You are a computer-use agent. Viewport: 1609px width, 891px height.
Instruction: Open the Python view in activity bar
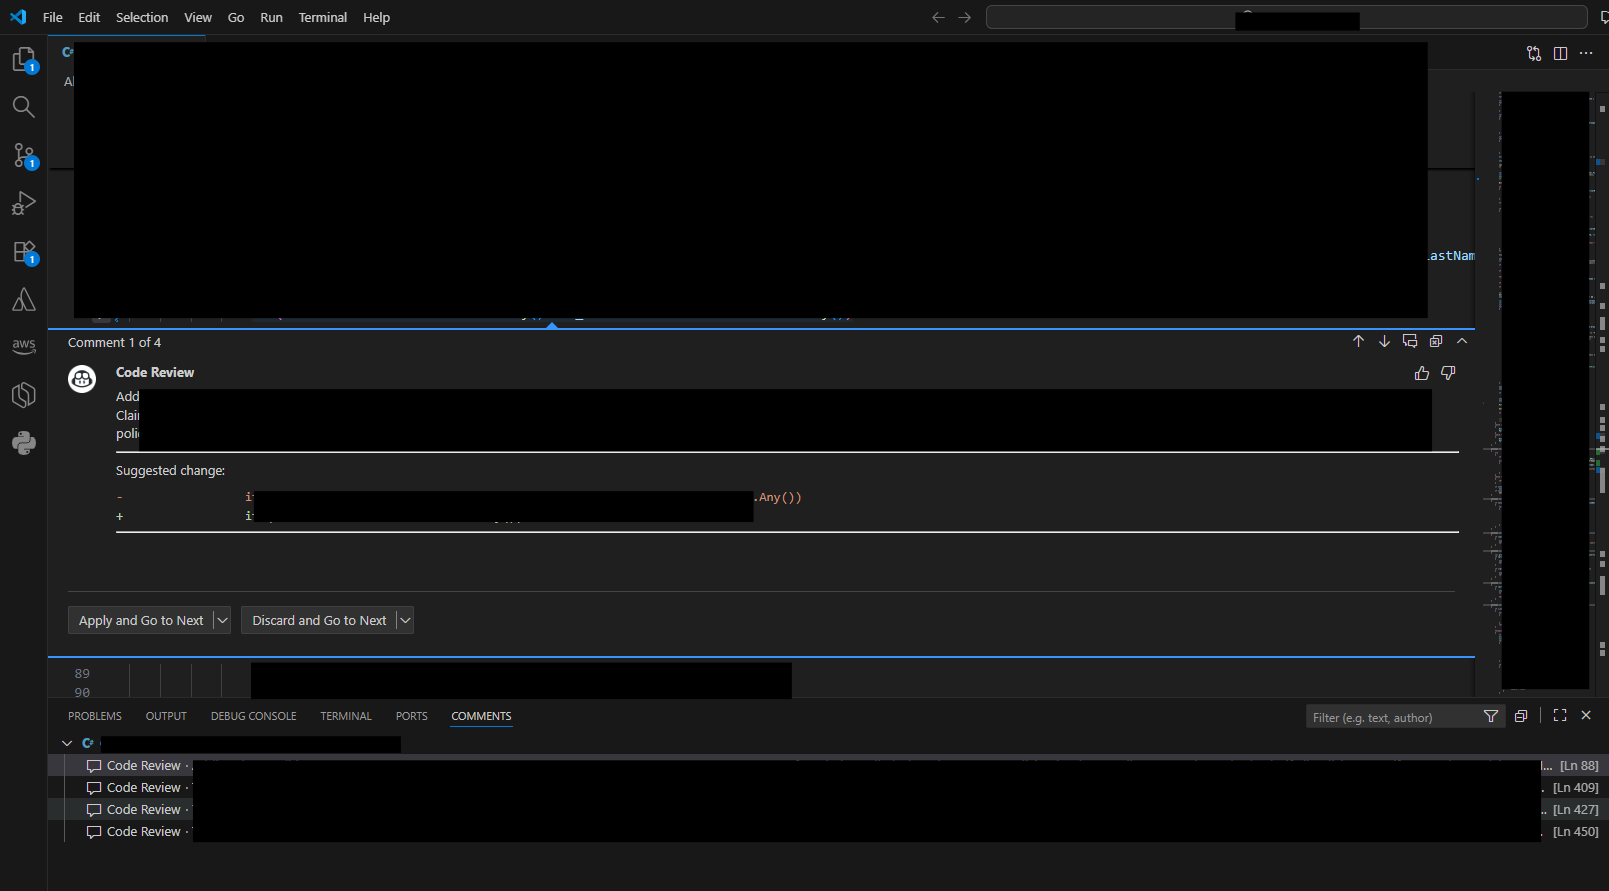pyautogui.click(x=24, y=443)
